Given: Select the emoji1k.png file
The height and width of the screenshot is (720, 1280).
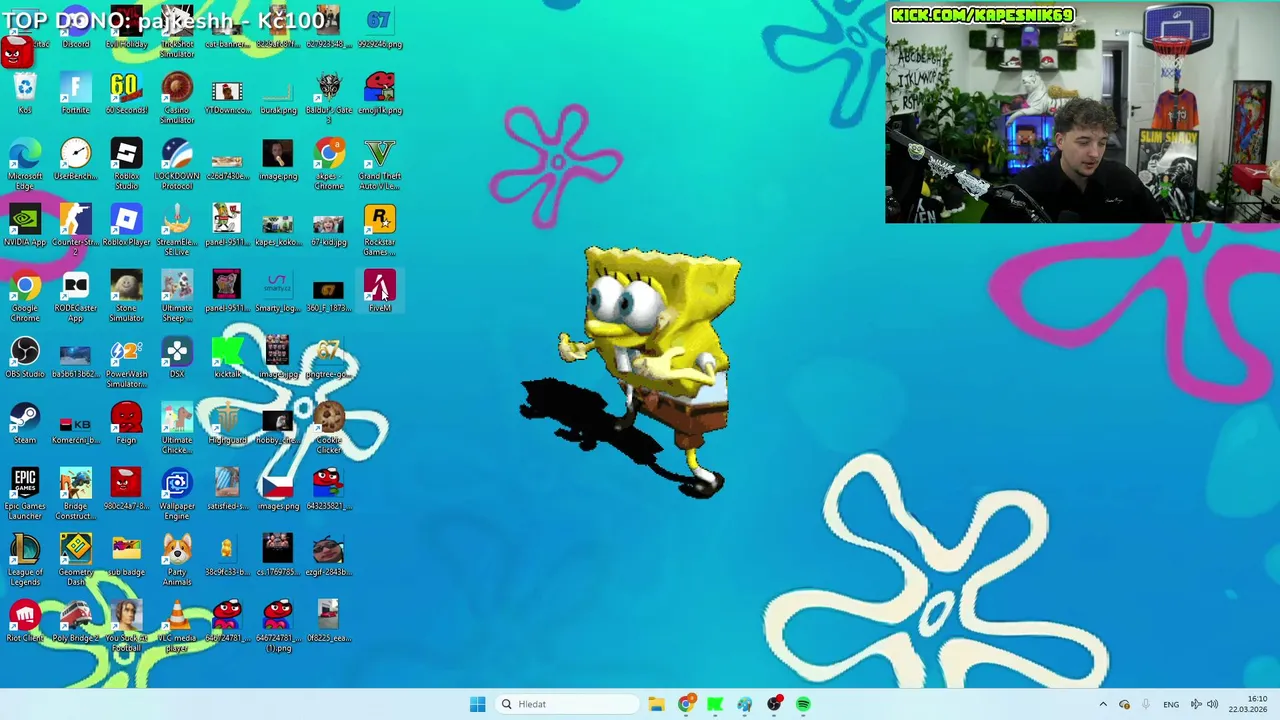Looking at the screenshot, I should [x=379, y=94].
